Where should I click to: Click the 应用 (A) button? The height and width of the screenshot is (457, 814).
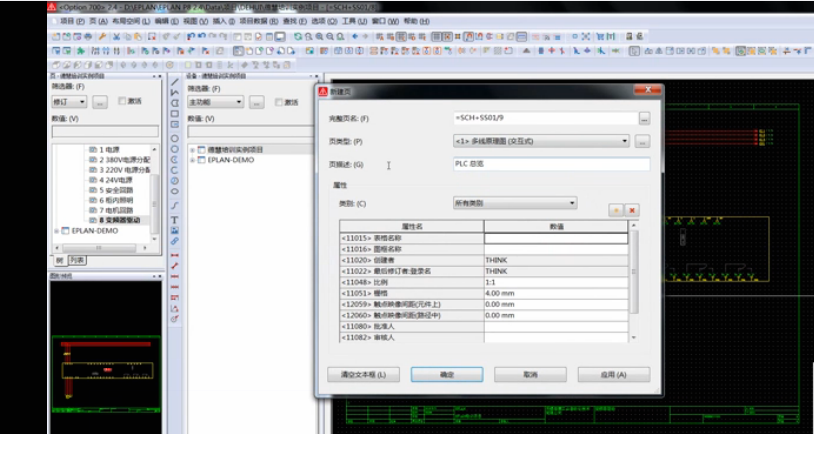coord(614,374)
